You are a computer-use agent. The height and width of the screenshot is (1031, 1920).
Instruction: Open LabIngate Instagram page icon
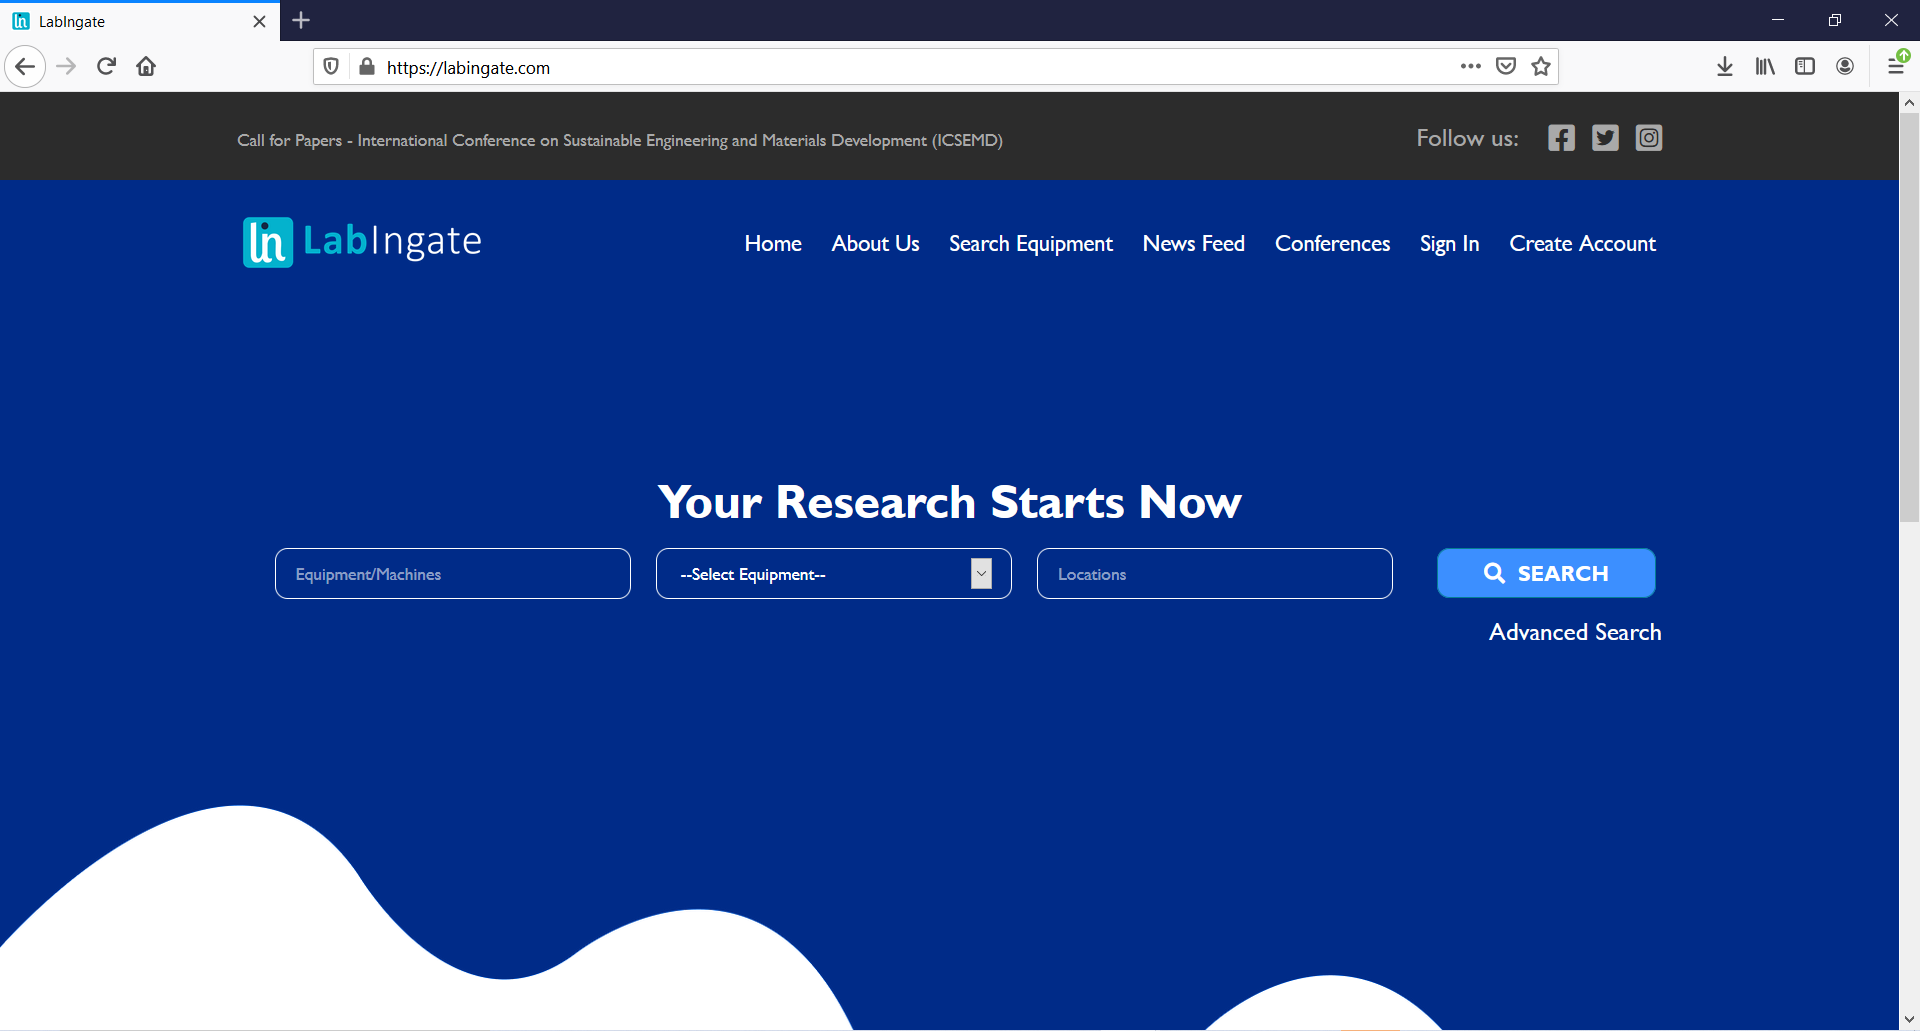tap(1648, 138)
